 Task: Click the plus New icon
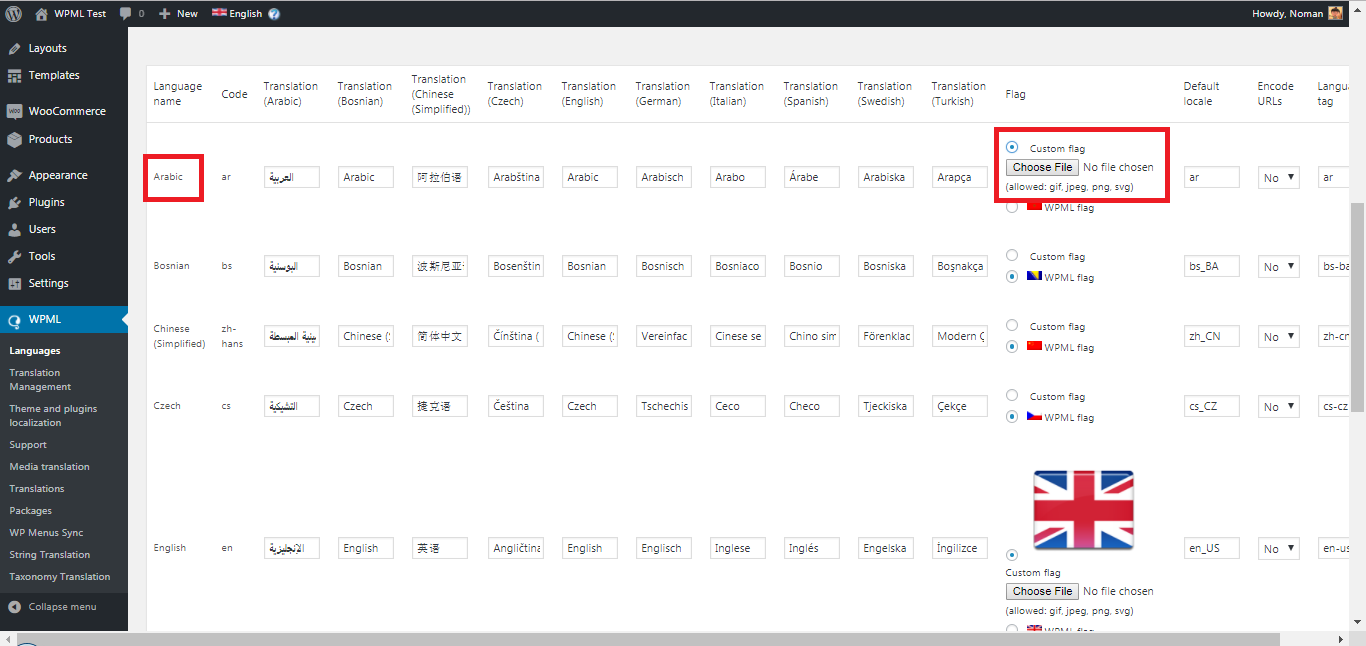[165, 14]
